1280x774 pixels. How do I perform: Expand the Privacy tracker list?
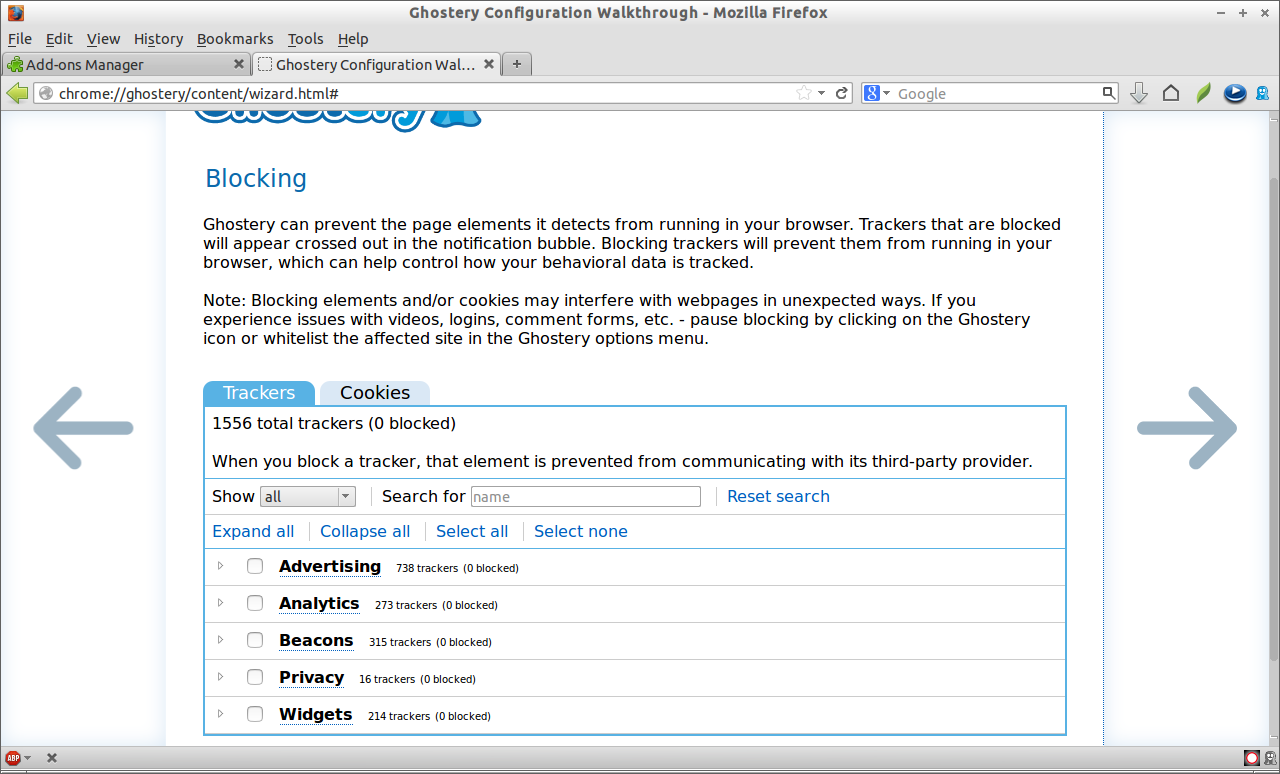coord(221,677)
